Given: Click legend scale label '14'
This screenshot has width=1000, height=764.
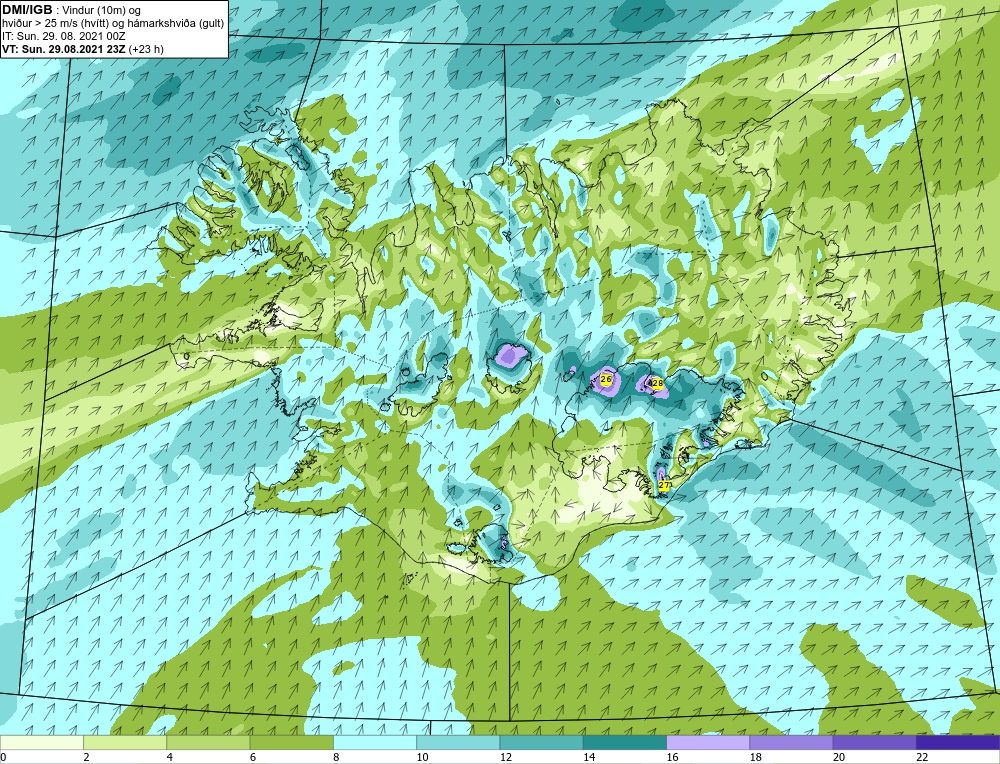Looking at the screenshot, I should click(589, 757).
